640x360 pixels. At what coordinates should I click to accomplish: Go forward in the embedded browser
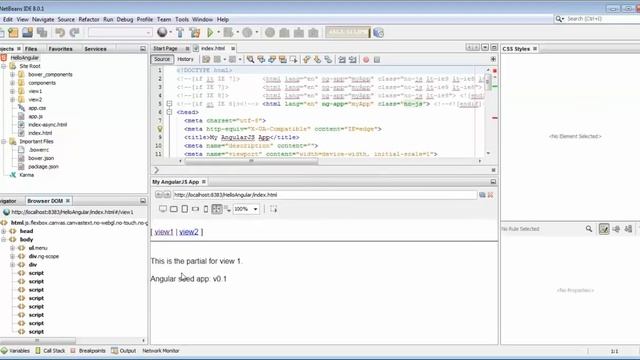[x=167, y=195]
